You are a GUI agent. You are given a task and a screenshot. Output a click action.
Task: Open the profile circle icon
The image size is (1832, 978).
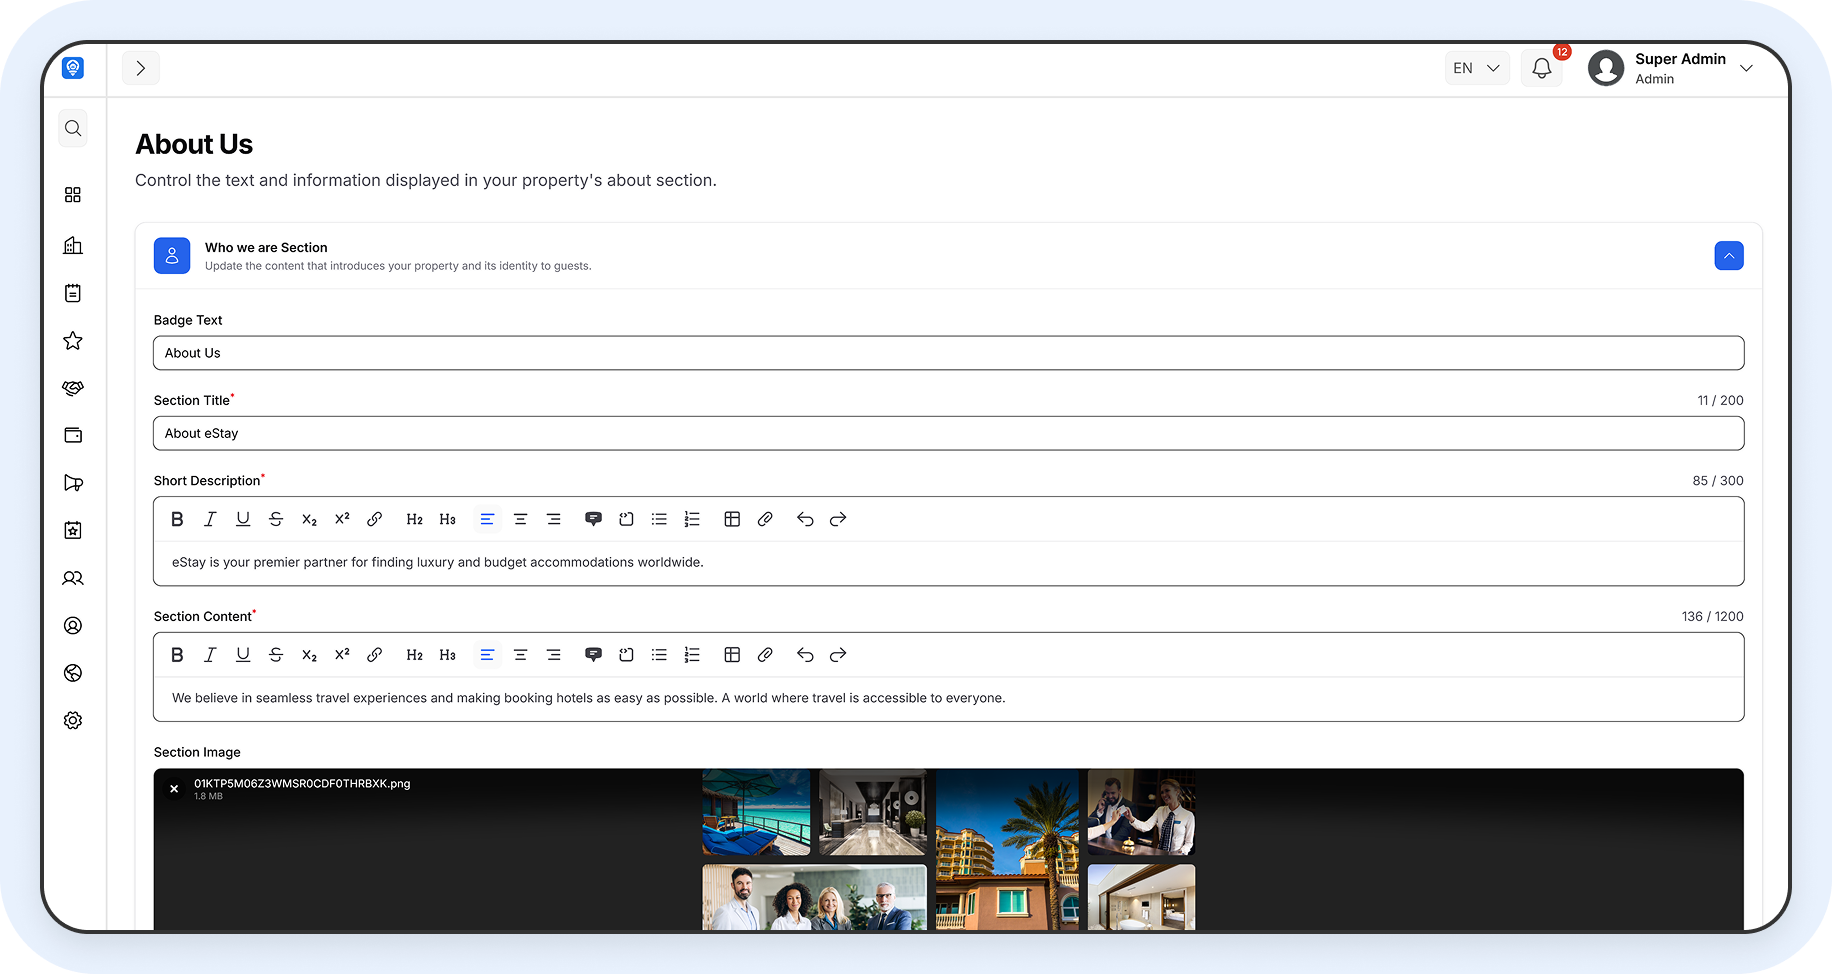point(73,626)
